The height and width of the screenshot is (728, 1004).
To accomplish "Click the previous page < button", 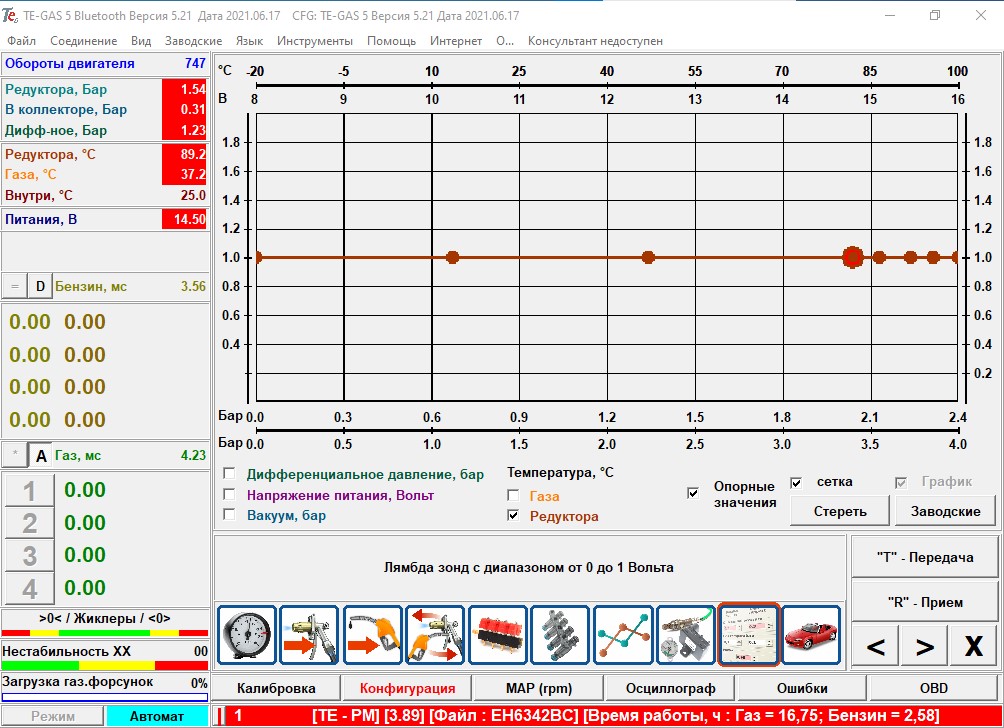I will [x=875, y=646].
